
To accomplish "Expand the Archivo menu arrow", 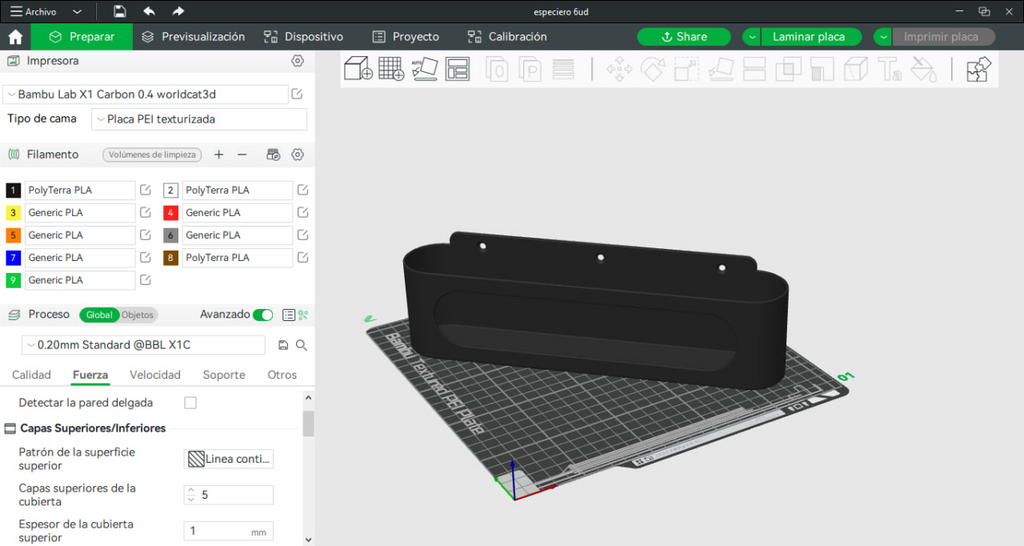I will pyautogui.click(x=77, y=12).
